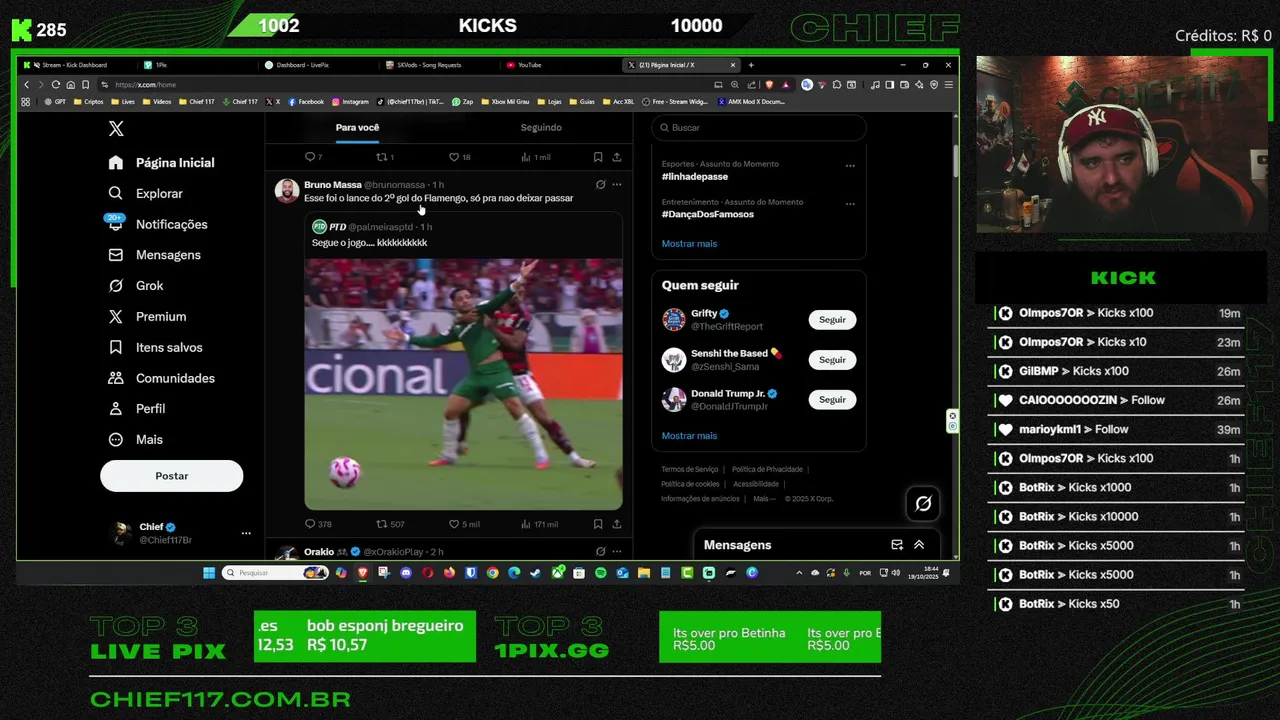The height and width of the screenshot is (720, 1280).
Task: Switch to the Para você tab
Action: (357, 128)
